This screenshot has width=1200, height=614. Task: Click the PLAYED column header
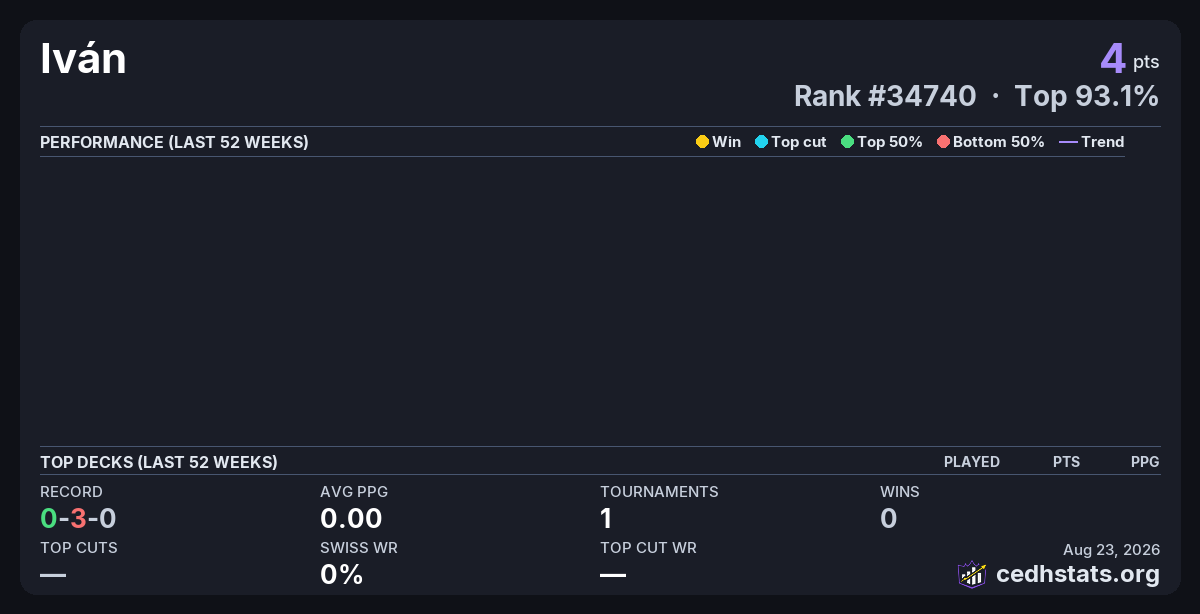[x=972, y=462]
